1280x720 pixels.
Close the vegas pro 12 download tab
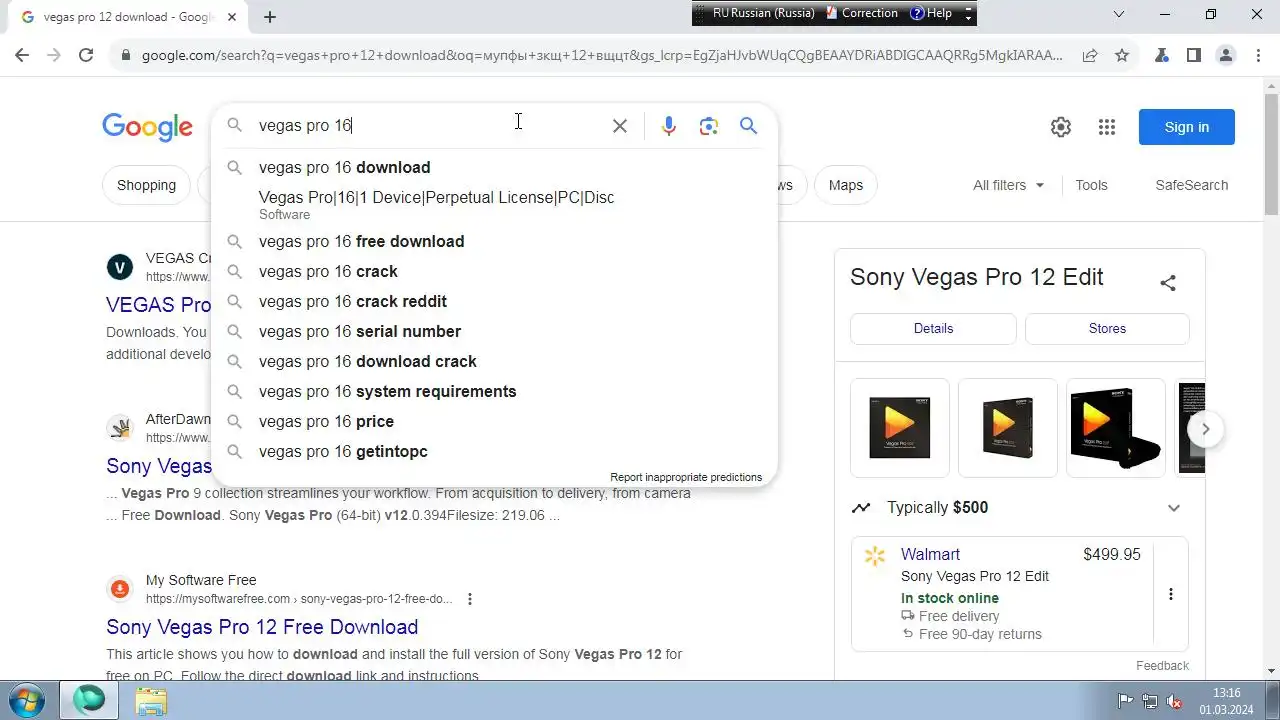click(232, 17)
